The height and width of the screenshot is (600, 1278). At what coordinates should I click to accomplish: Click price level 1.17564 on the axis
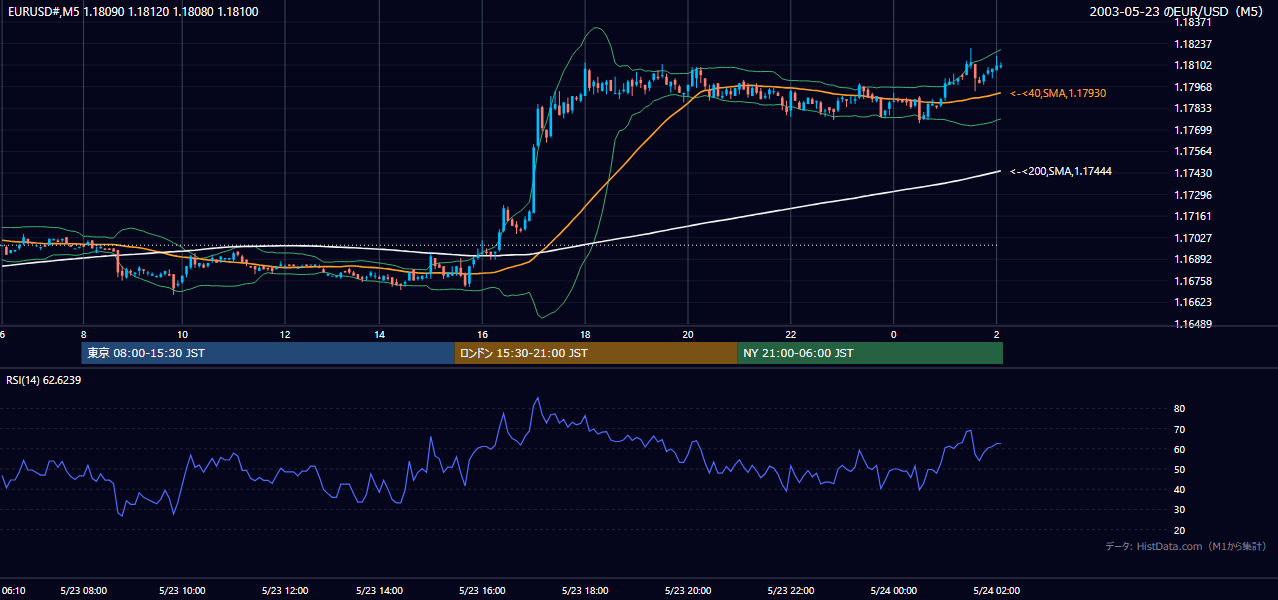pyautogui.click(x=1194, y=151)
